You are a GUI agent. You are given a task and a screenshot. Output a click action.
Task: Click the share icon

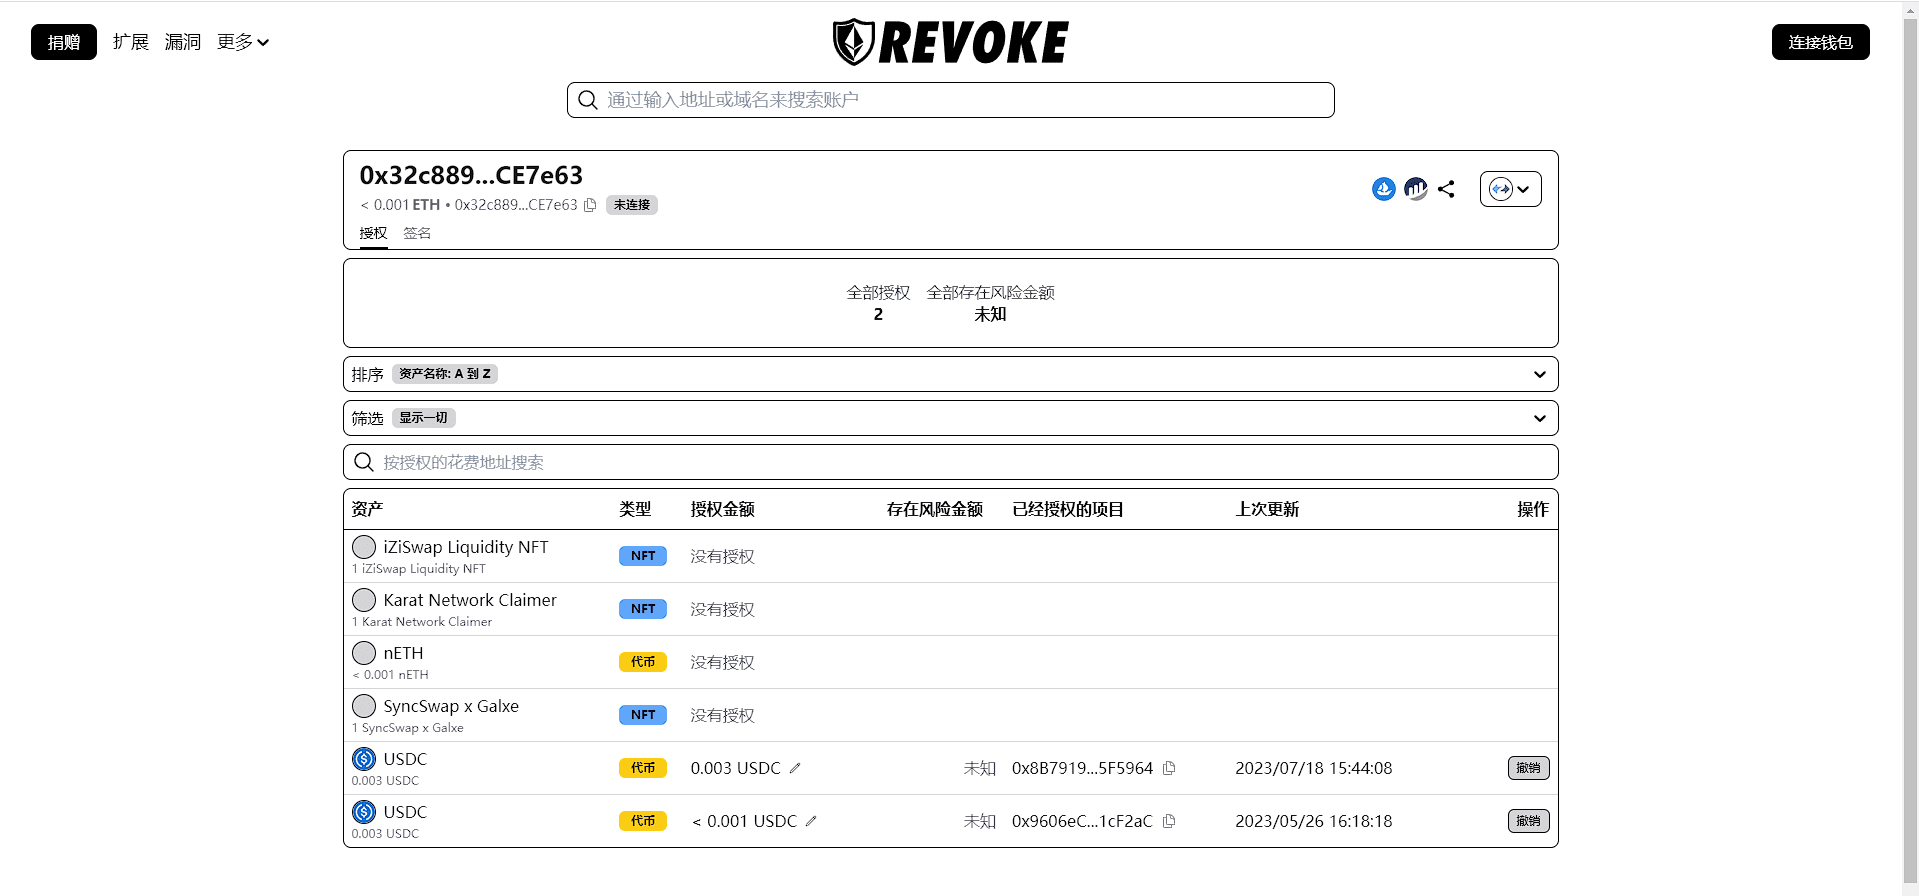tap(1446, 189)
